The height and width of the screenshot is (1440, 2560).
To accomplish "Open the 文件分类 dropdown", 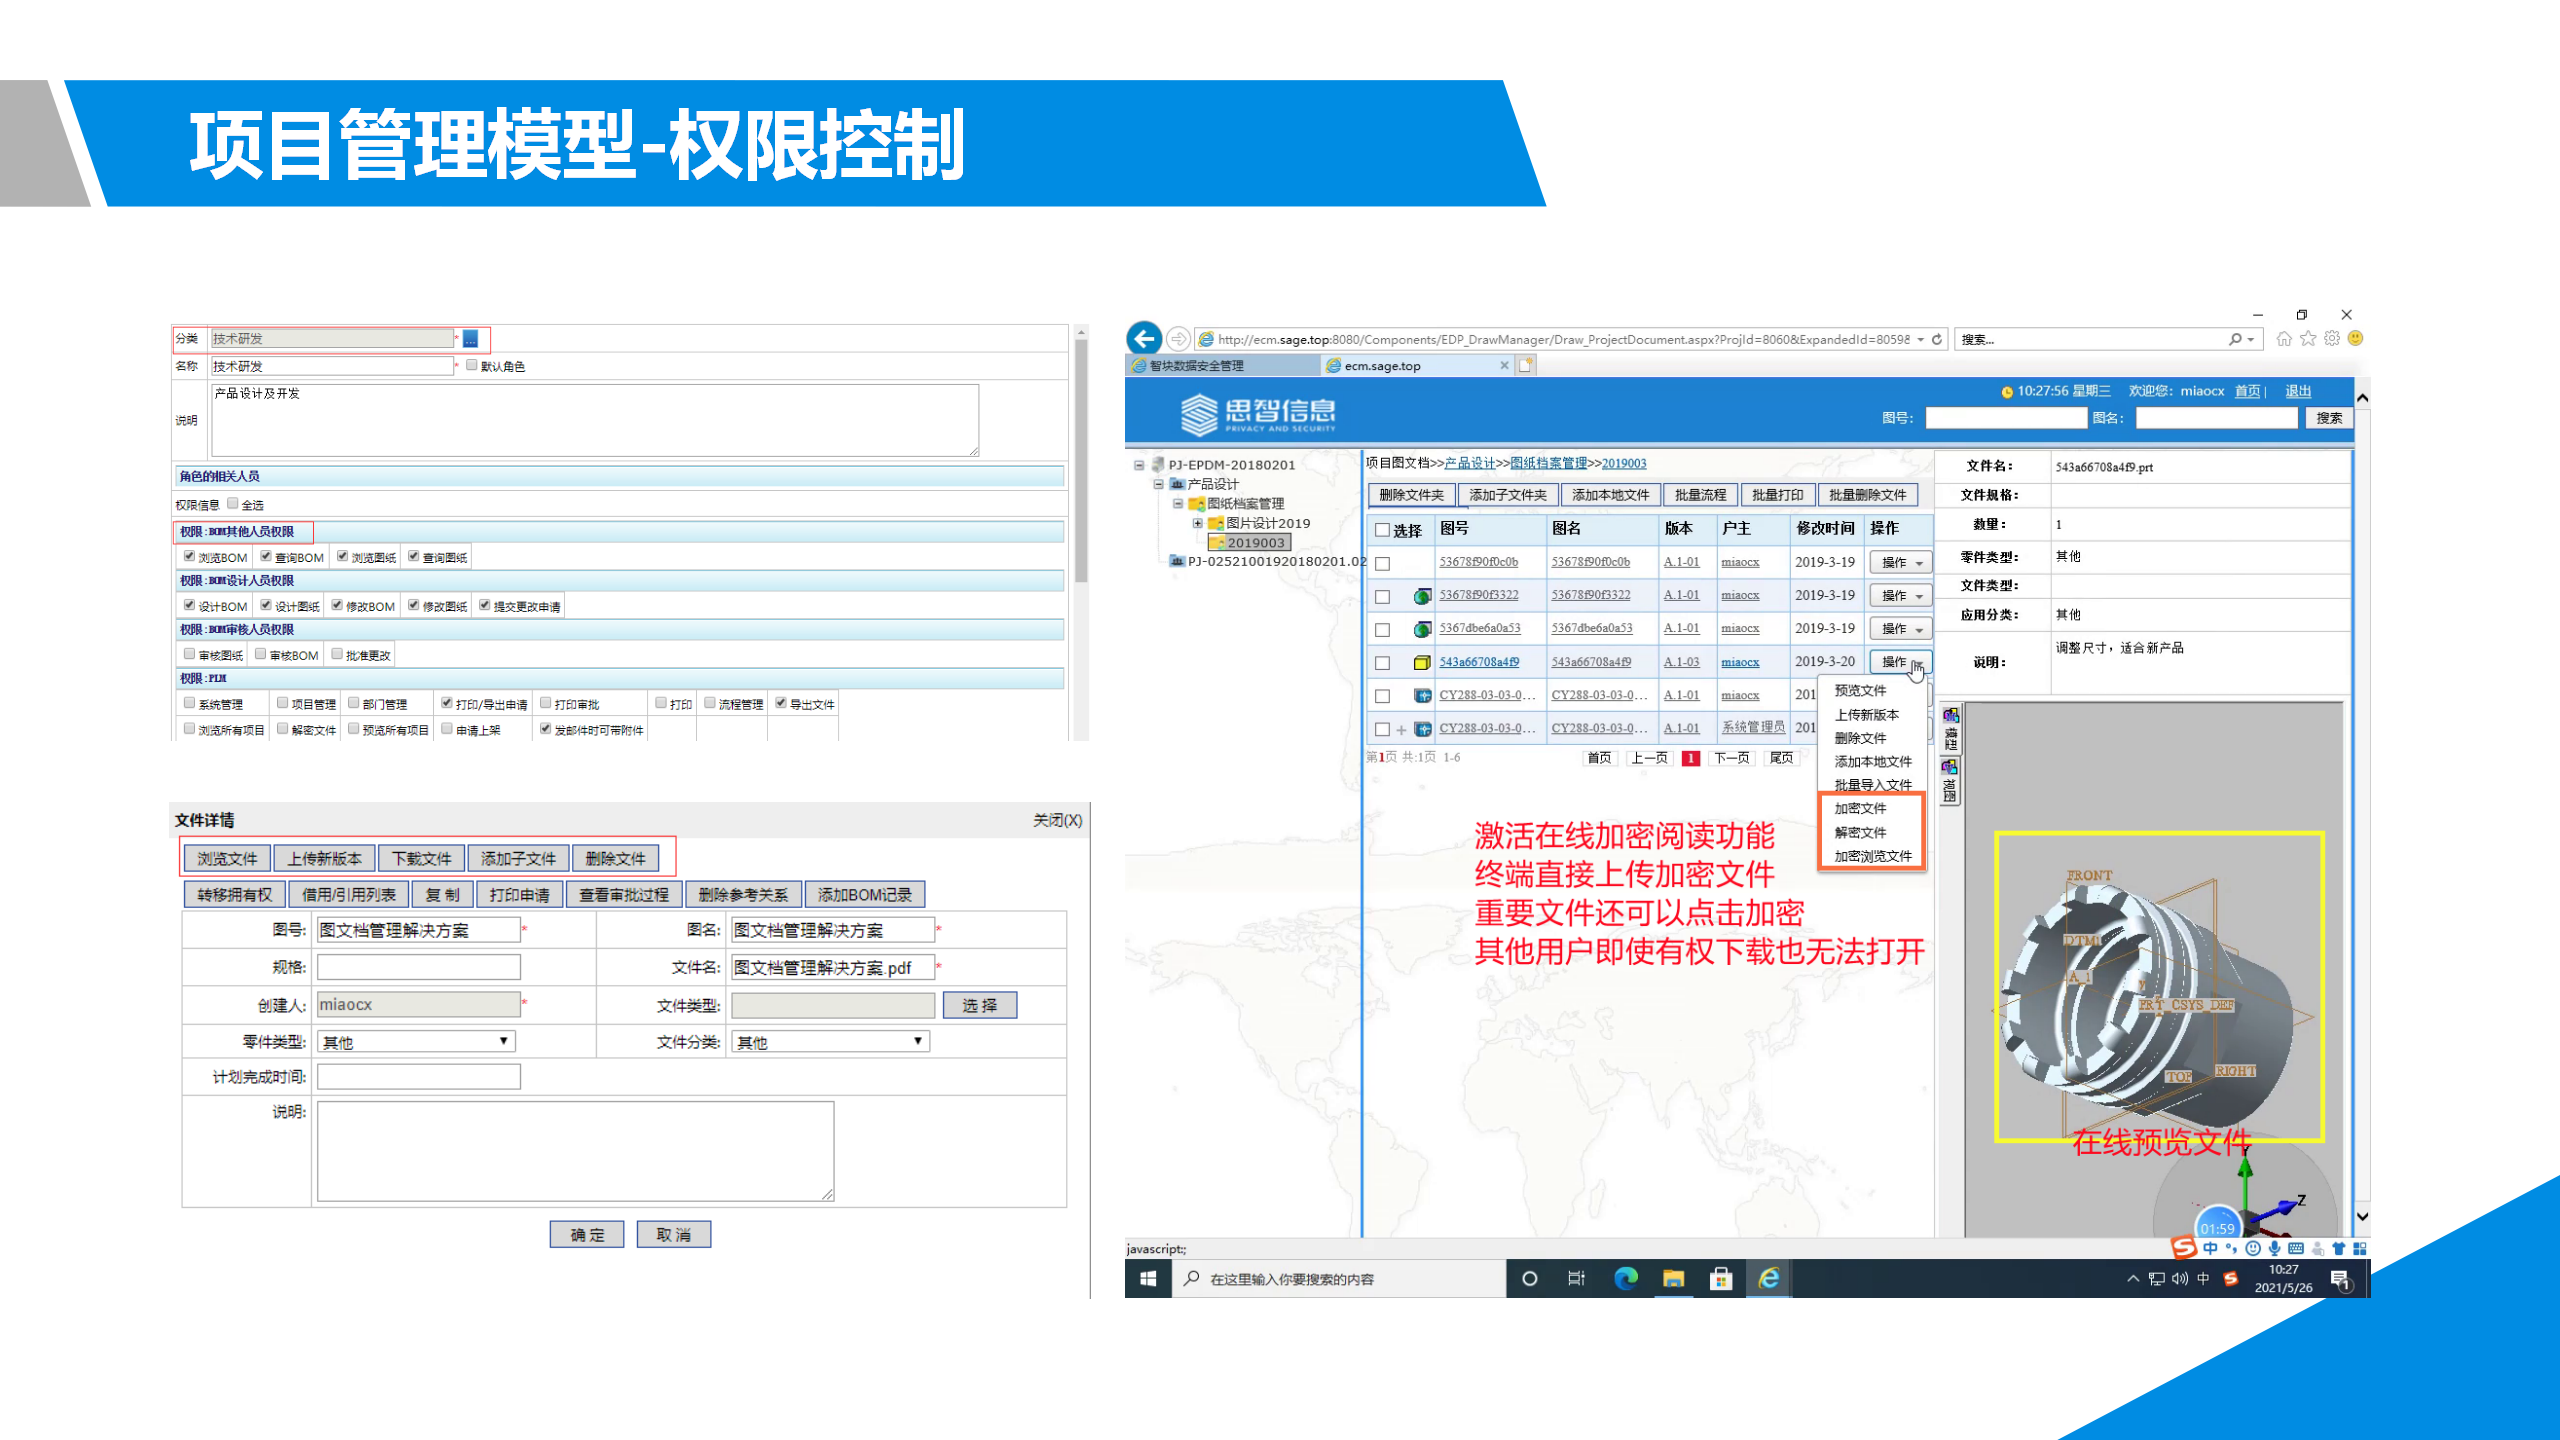I will pos(829,1041).
